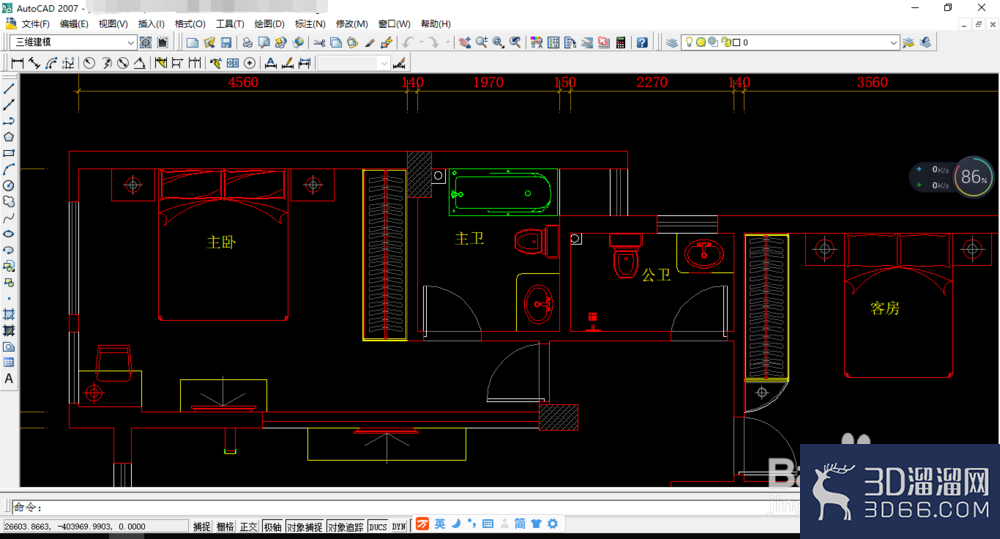Toggle DYN dynamic input
The width and height of the screenshot is (1000, 539).
point(399,527)
